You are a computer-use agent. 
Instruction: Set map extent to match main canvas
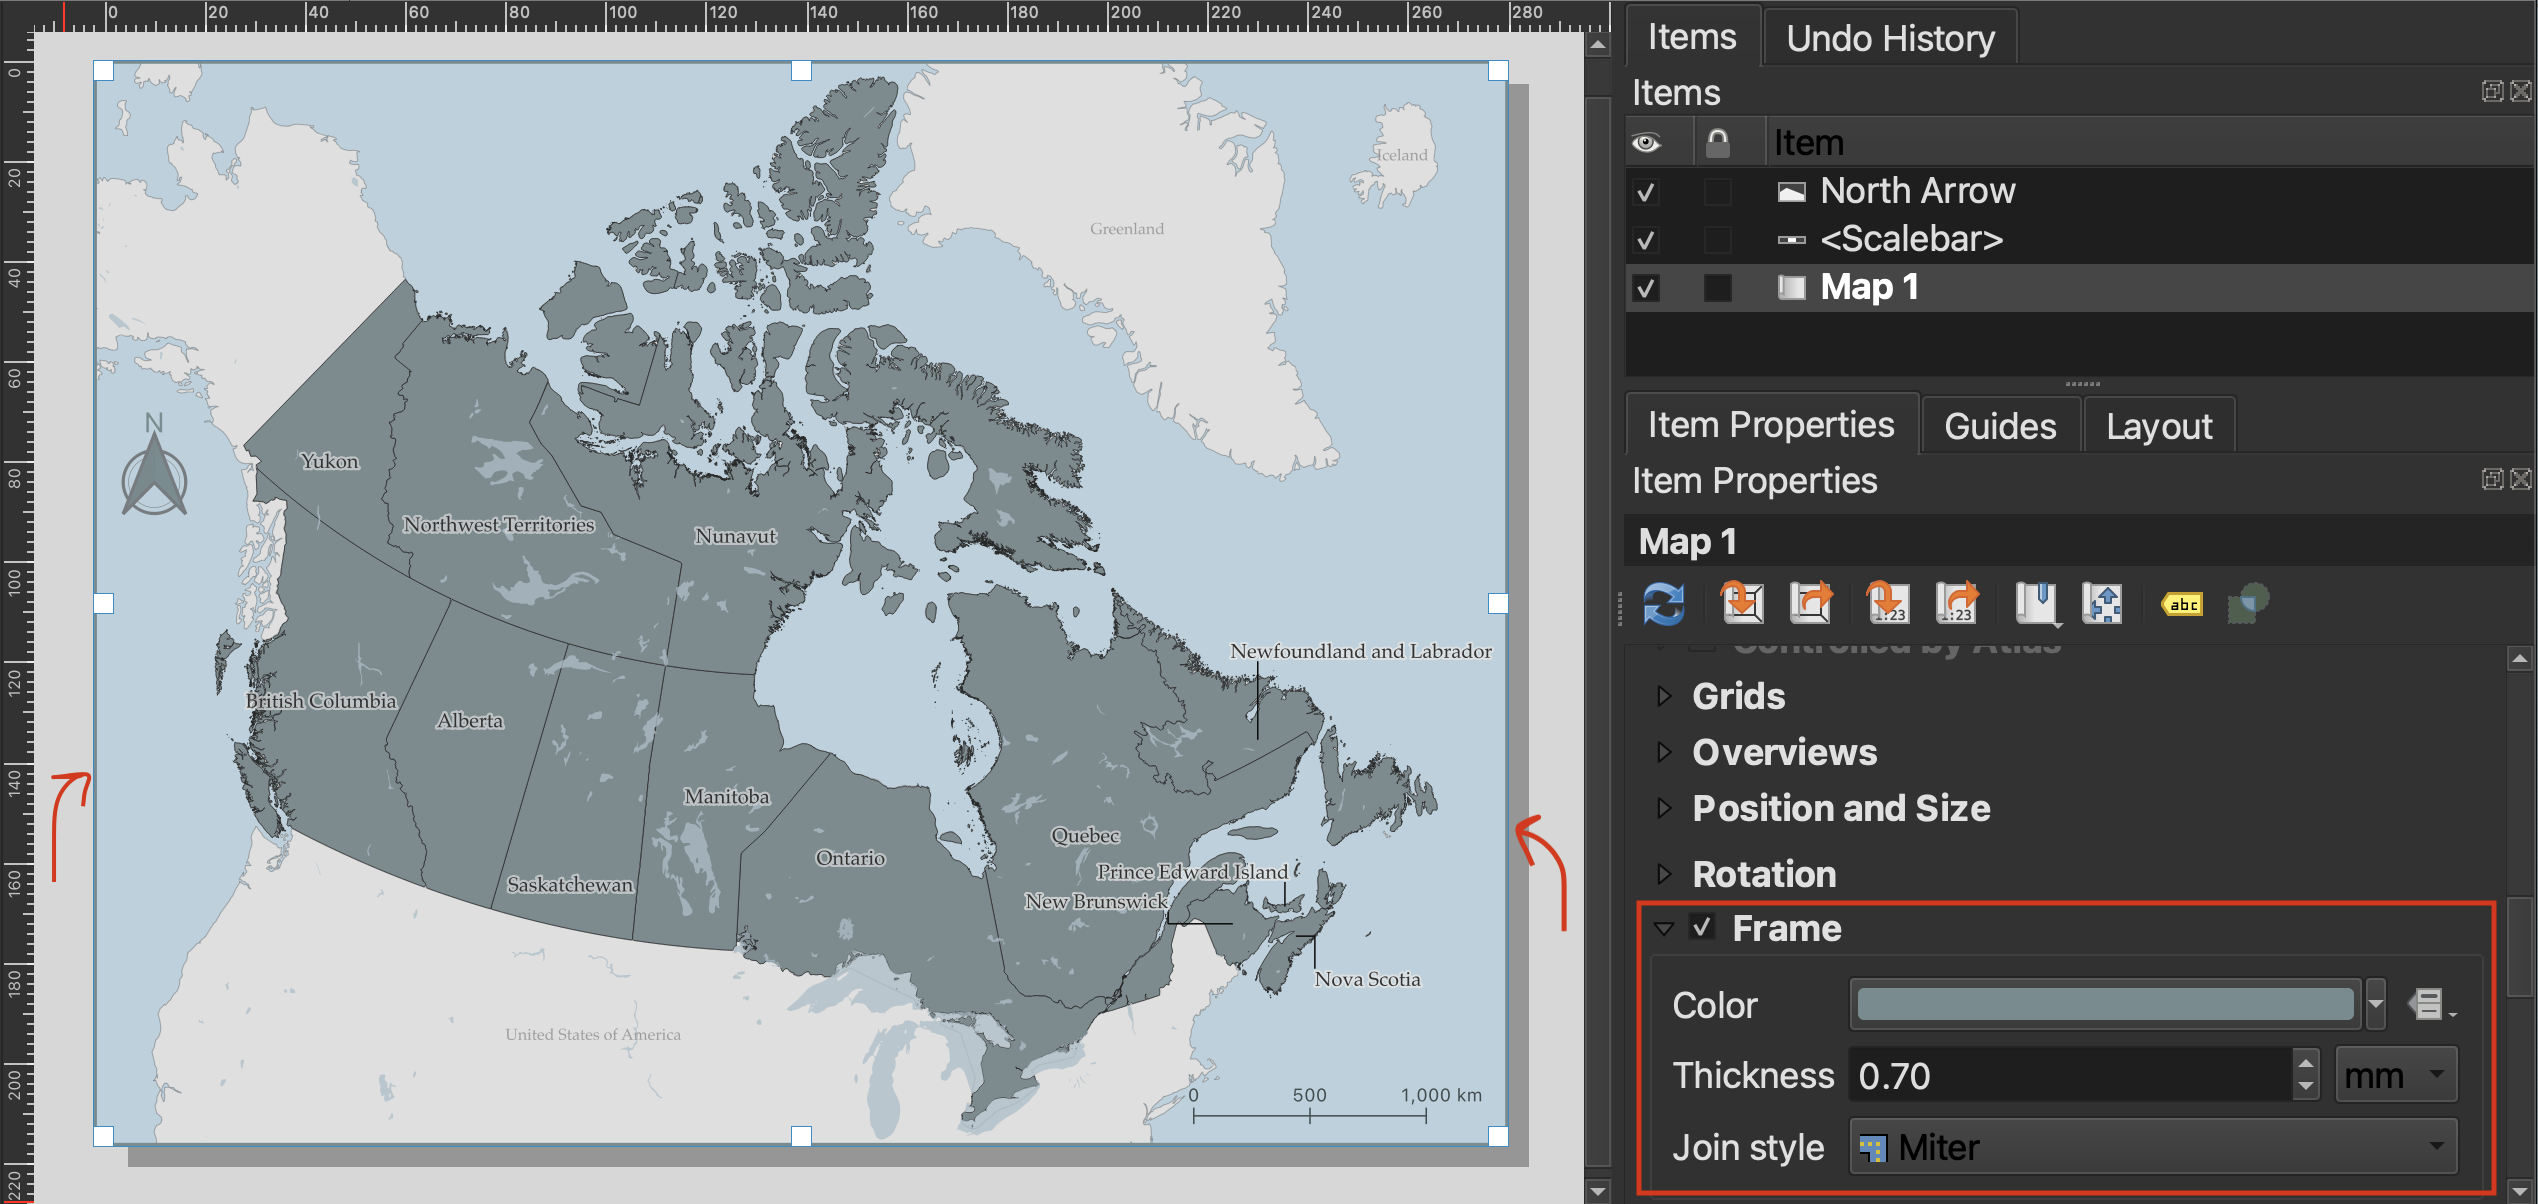(1741, 604)
